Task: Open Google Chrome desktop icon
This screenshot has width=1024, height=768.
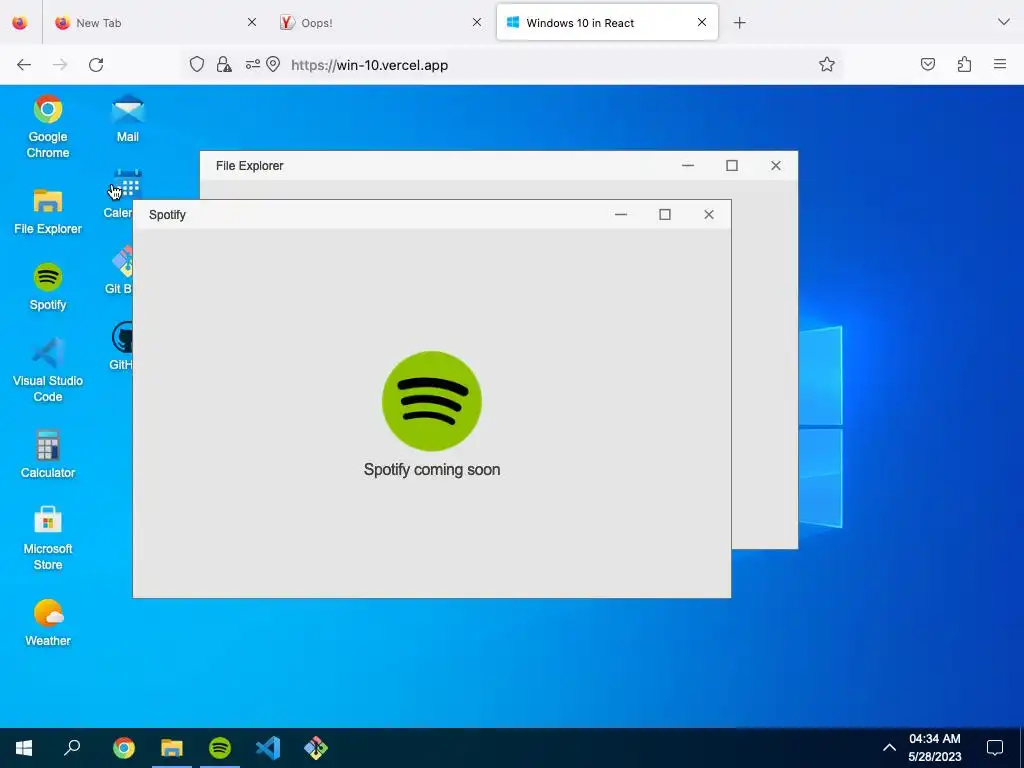Action: coord(48,127)
